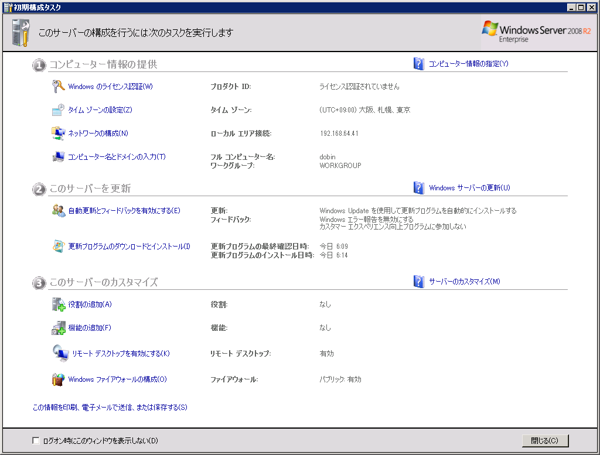Open サーバーのカスタマイズ(M) help link
The image size is (600, 455).
pyautogui.click(x=465, y=281)
